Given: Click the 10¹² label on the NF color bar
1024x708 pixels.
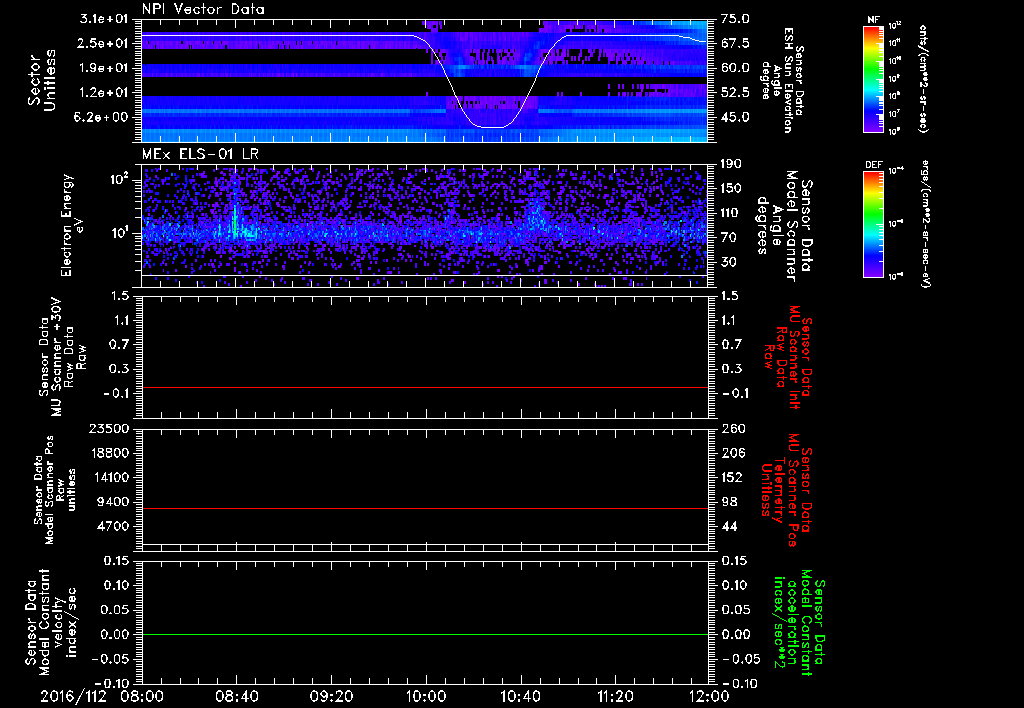Looking at the screenshot, I should click(x=895, y=26).
